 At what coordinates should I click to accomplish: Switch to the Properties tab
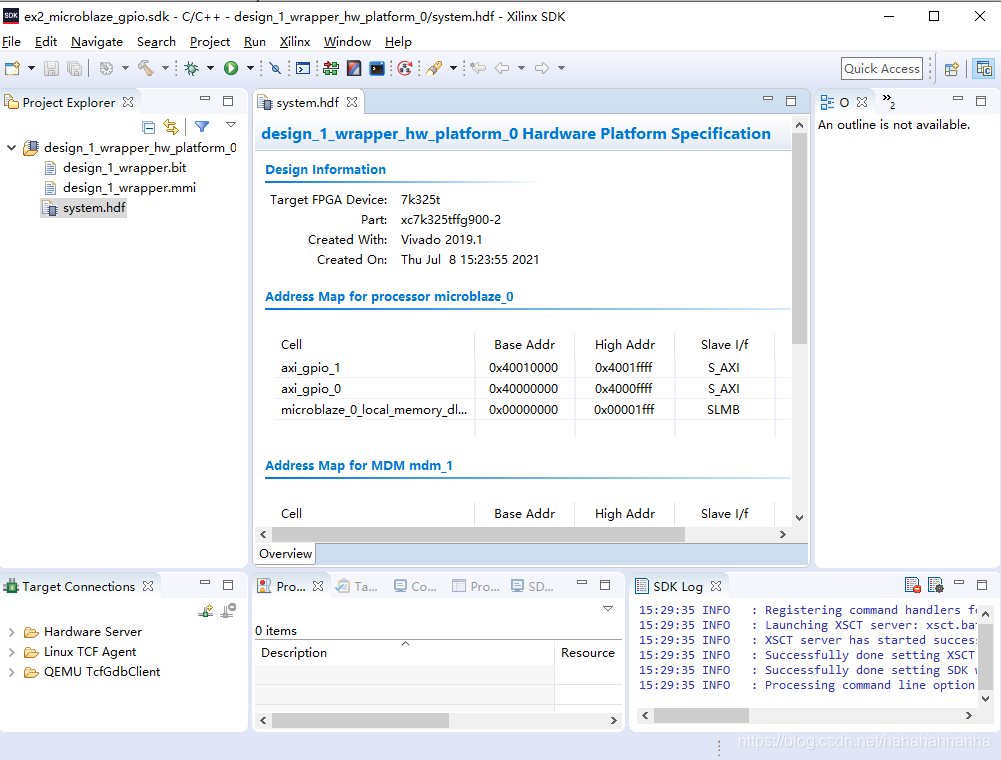pyautogui.click(x=476, y=586)
